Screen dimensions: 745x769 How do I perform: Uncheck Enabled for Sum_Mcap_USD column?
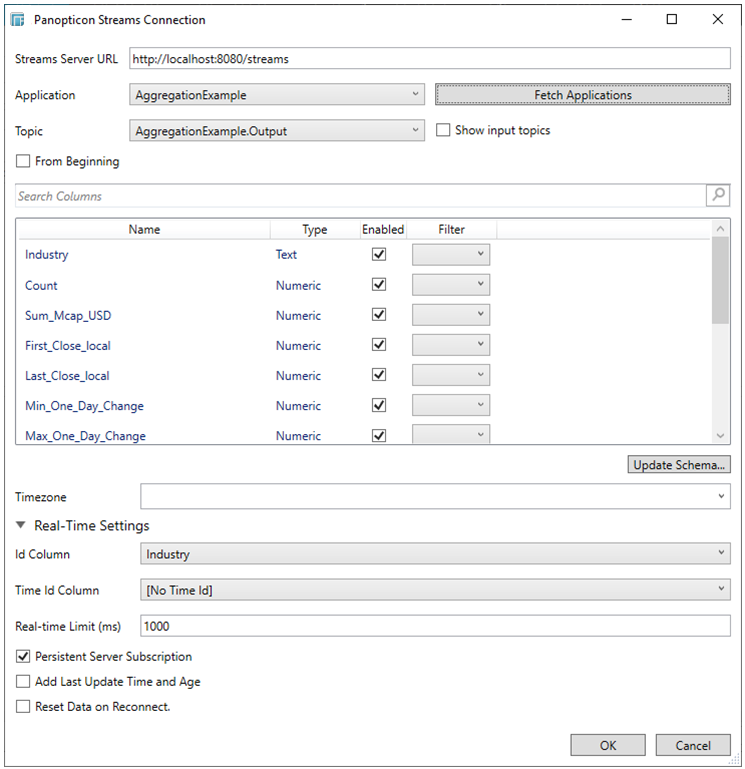(378, 315)
